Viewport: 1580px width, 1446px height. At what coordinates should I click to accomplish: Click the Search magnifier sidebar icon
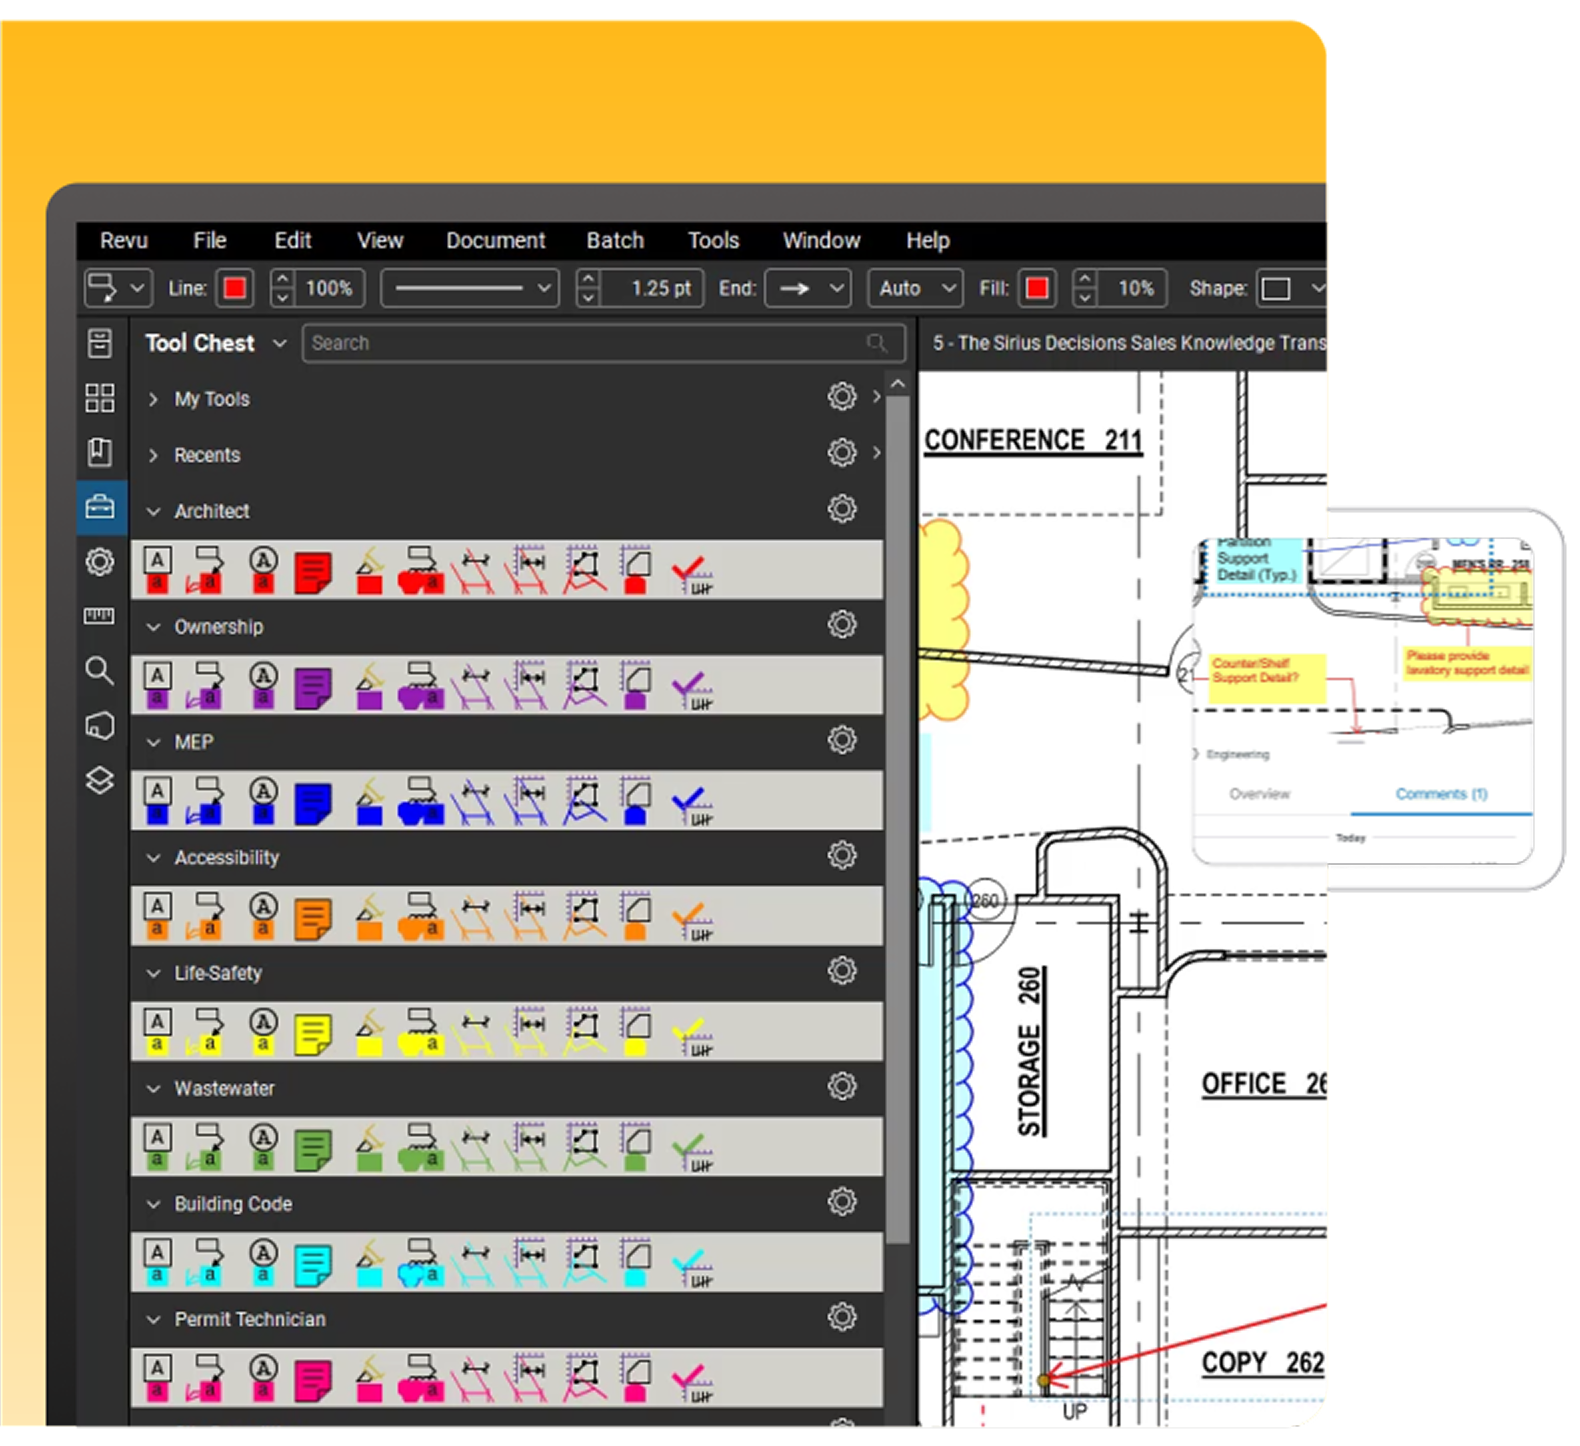[x=100, y=670]
